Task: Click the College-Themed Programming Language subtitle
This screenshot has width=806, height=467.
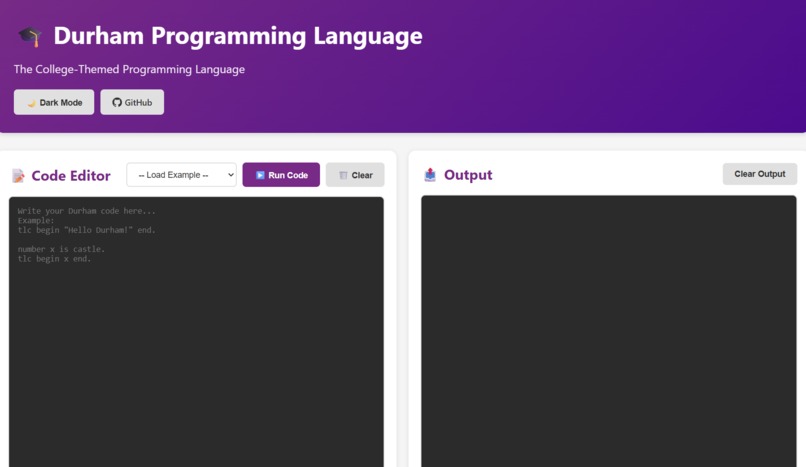Action: click(130, 69)
